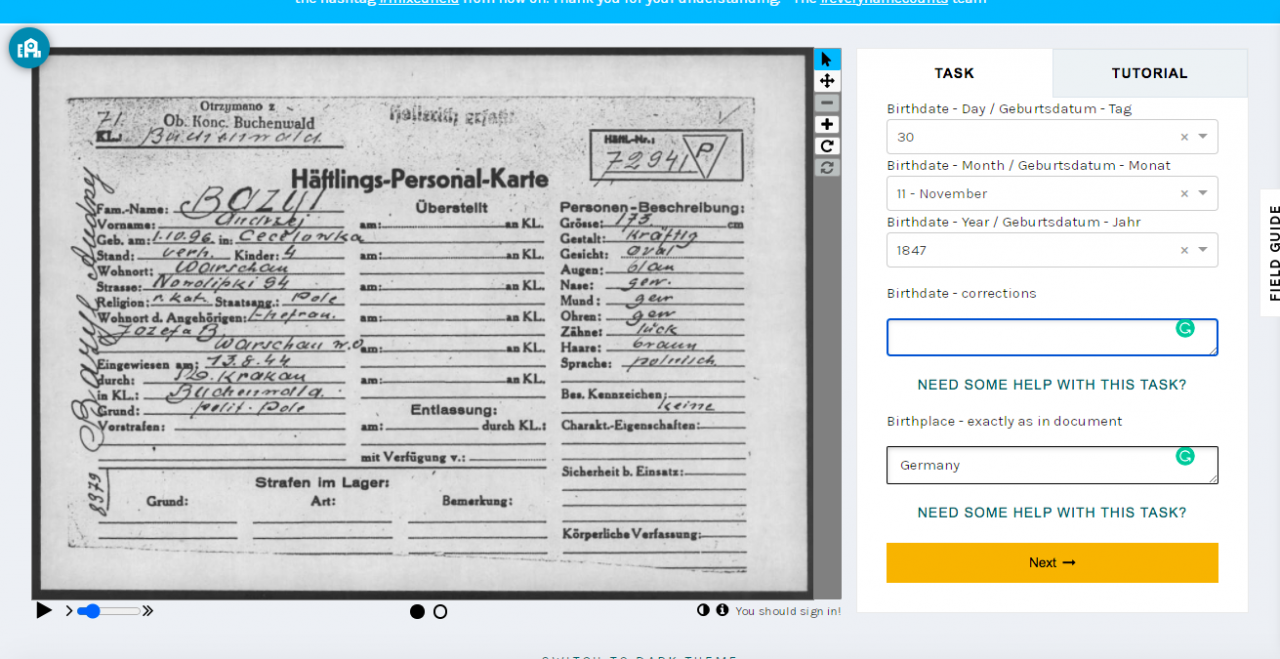Select the first filled page dot
The height and width of the screenshot is (659, 1280).
(417, 612)
